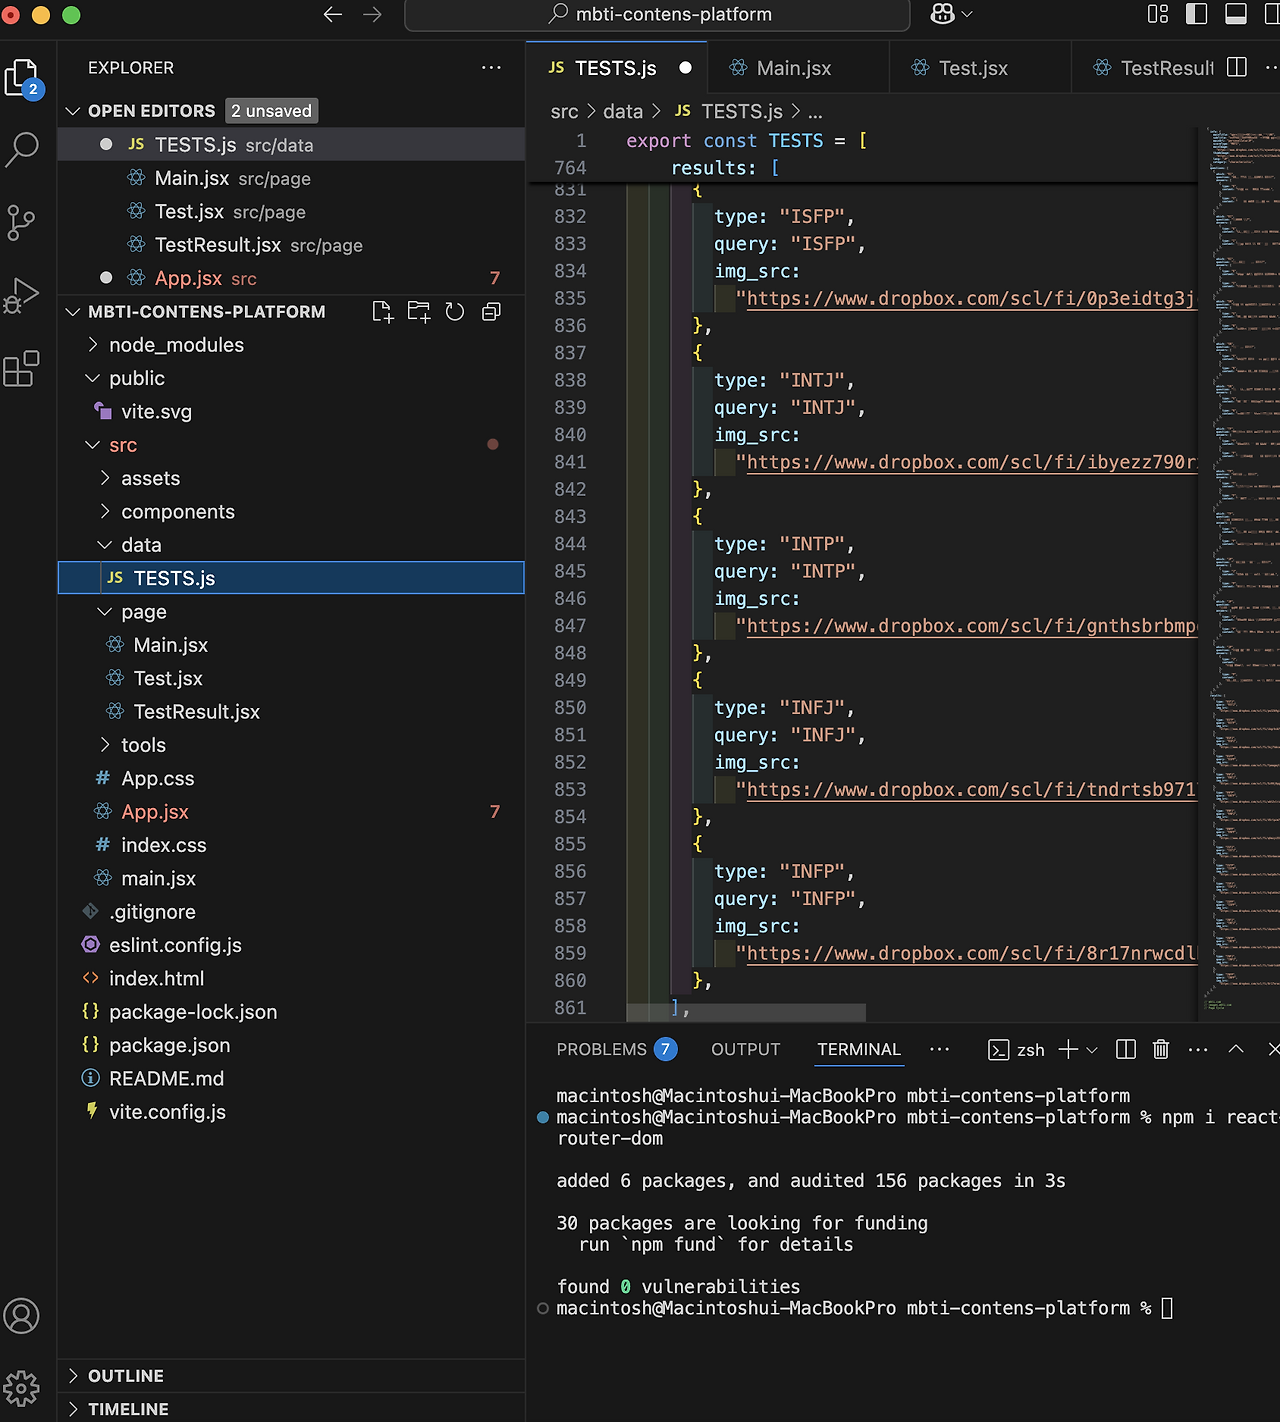
Task: Split the editor to the right
Action: tap(1237, 67)
